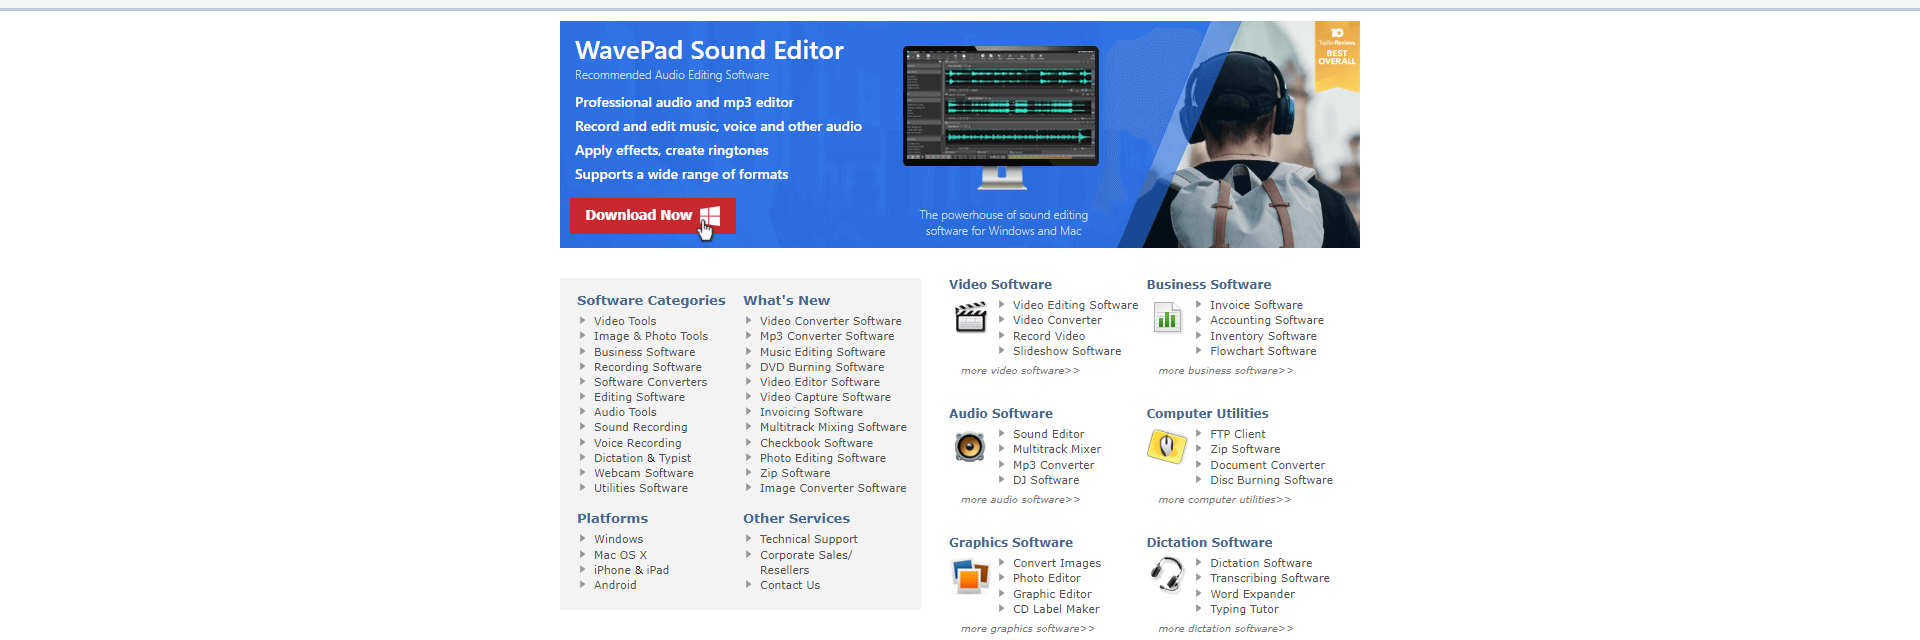1920x640 pixels.
Task: Select Audio Tools in categories
Action: (625, 412)
